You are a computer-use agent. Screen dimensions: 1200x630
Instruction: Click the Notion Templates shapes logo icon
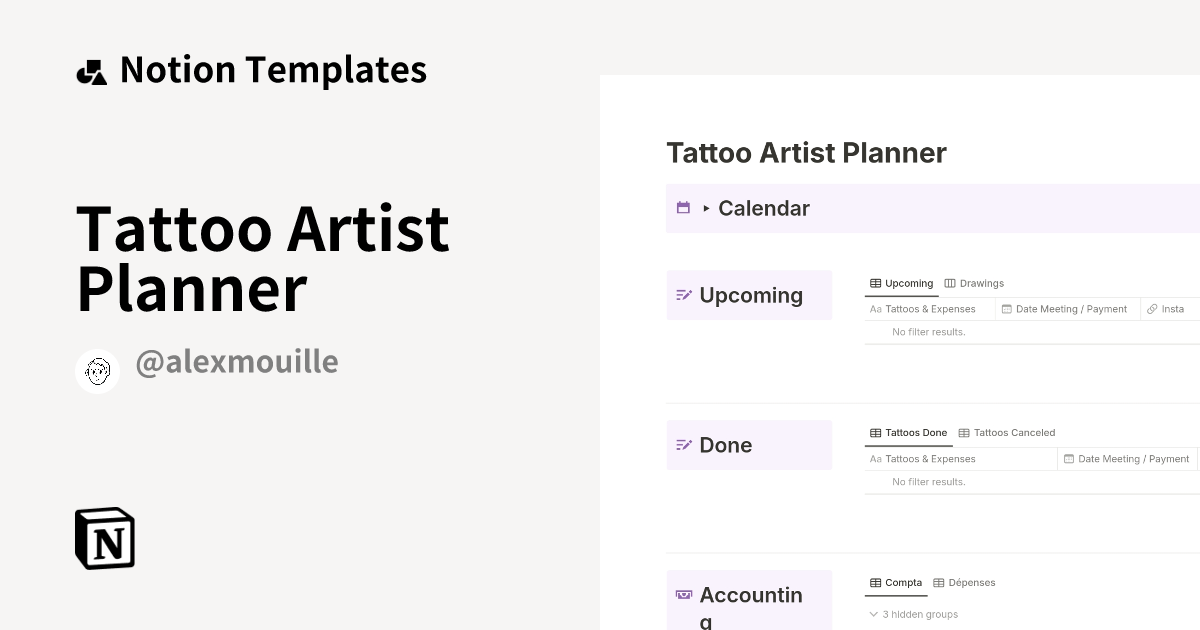[92, 71]
